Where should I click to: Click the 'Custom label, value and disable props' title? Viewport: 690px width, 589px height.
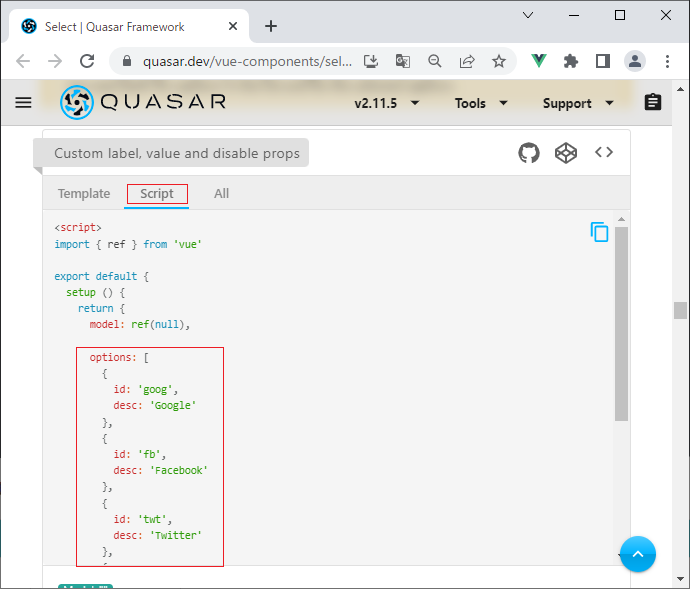[x=177, y=153]
